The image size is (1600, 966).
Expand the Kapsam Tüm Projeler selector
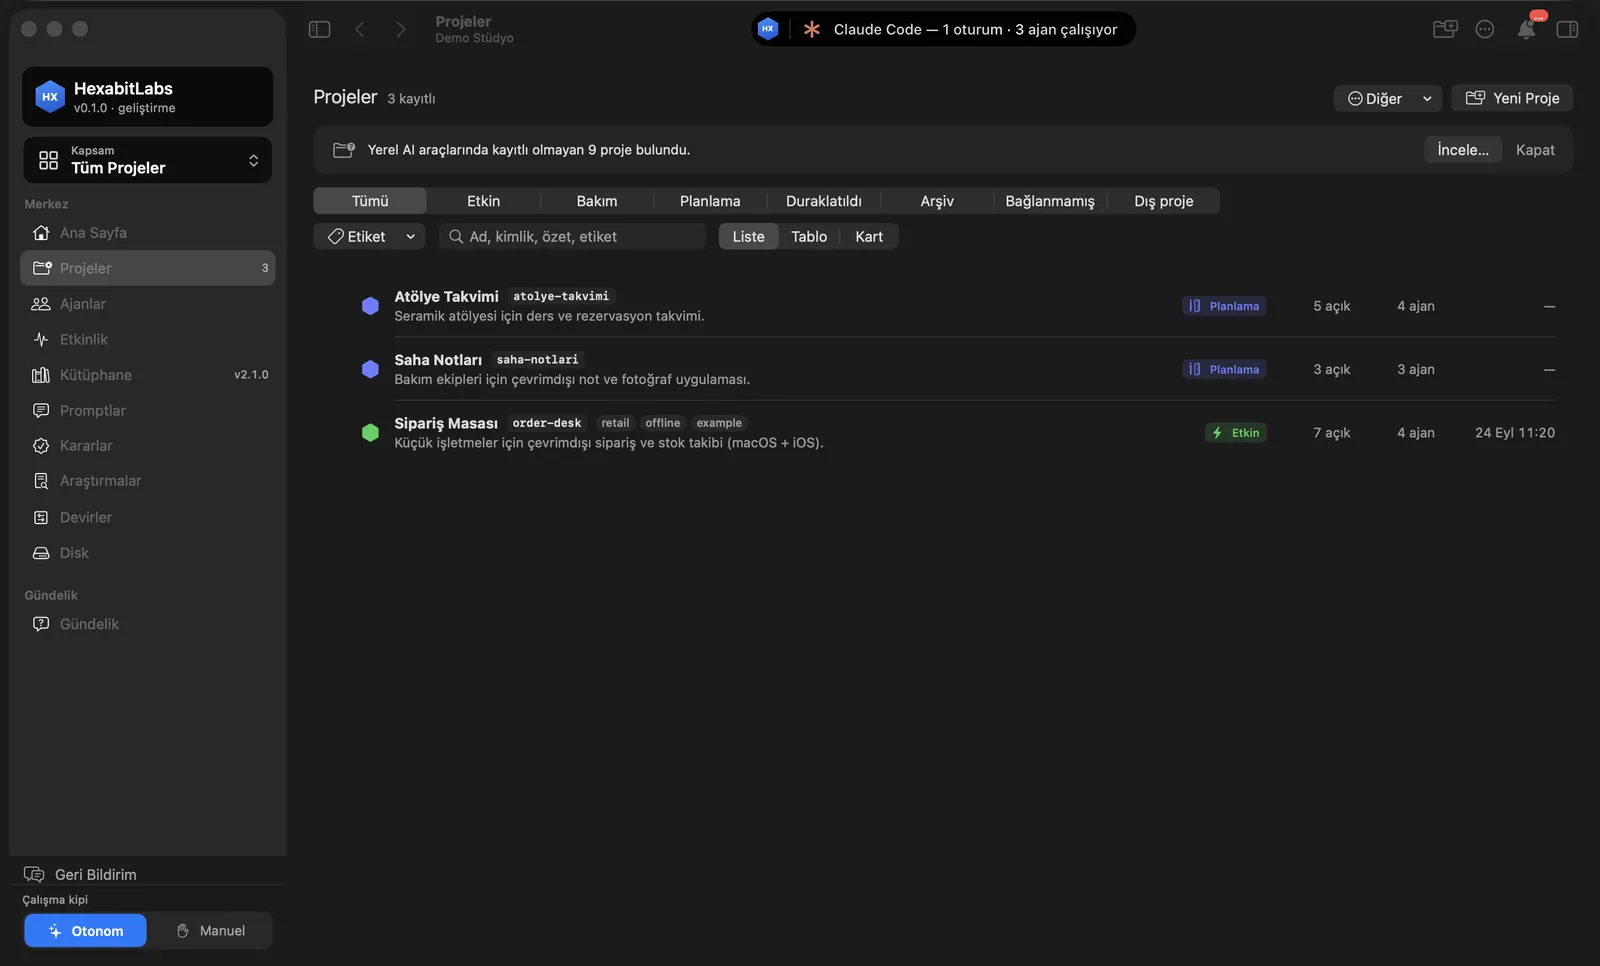tap(147, 160)
